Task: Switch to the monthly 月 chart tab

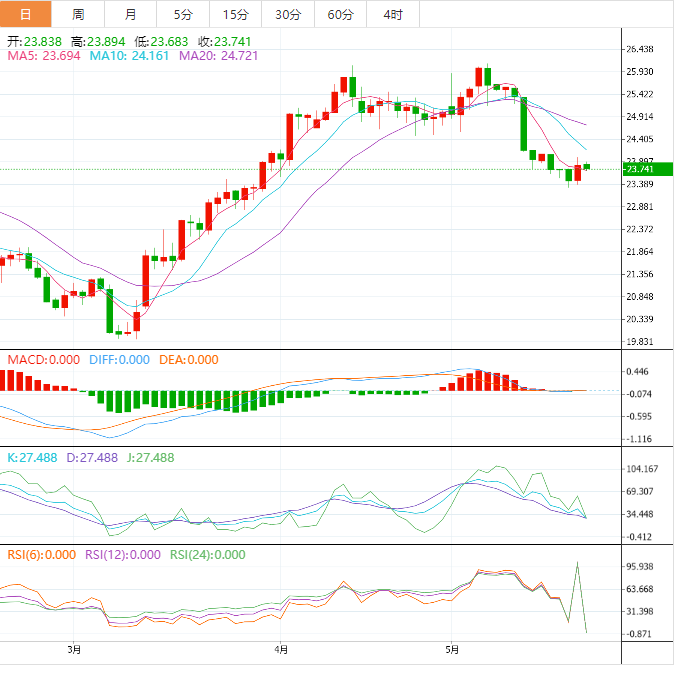Action: click(130, 14)
